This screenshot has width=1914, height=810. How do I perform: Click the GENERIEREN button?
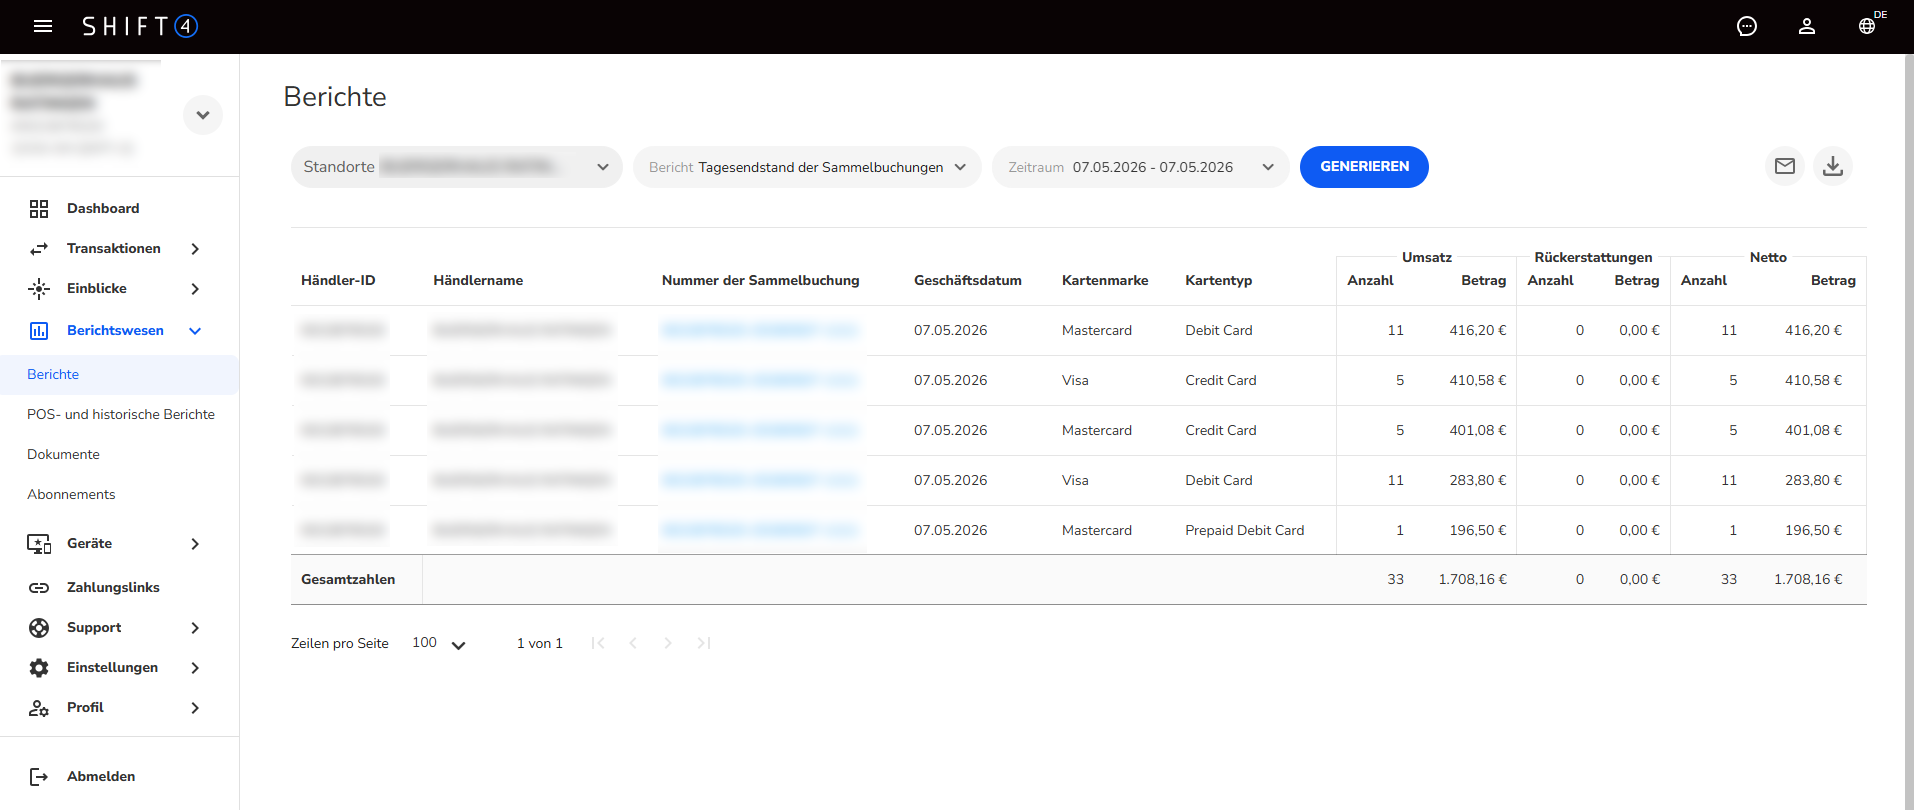coord(1364,167)
